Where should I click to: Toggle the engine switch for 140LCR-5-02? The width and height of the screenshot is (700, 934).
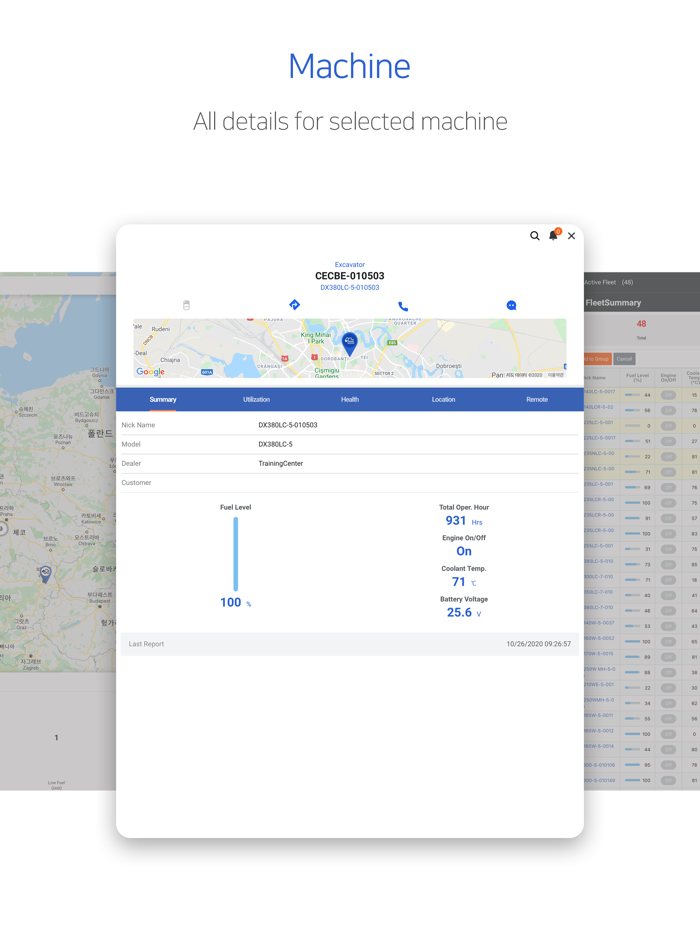click(x=668, y=410)
